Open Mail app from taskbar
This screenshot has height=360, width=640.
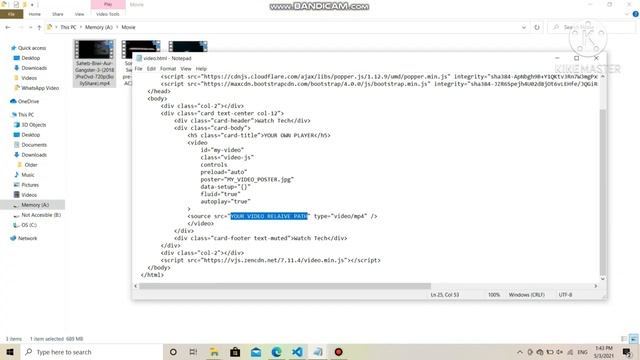pos(256,352)
